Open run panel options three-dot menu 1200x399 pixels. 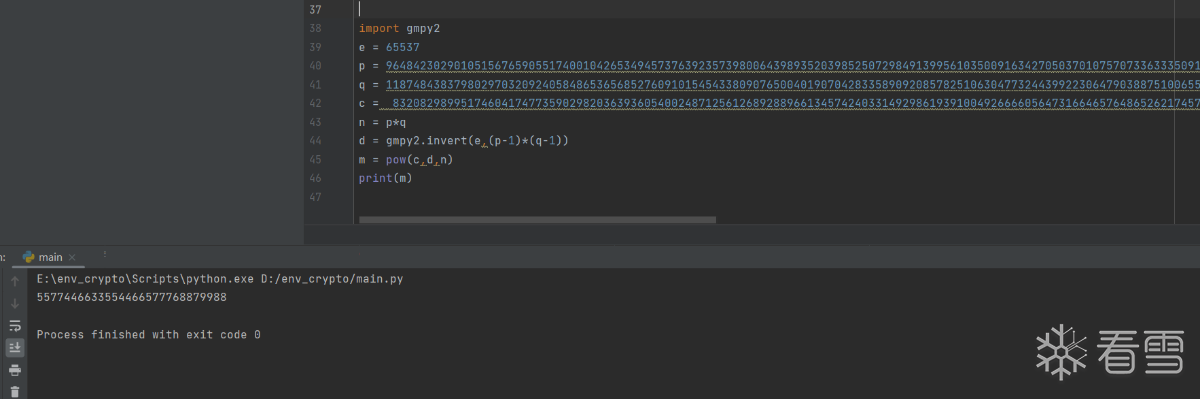tap(104, 256)
